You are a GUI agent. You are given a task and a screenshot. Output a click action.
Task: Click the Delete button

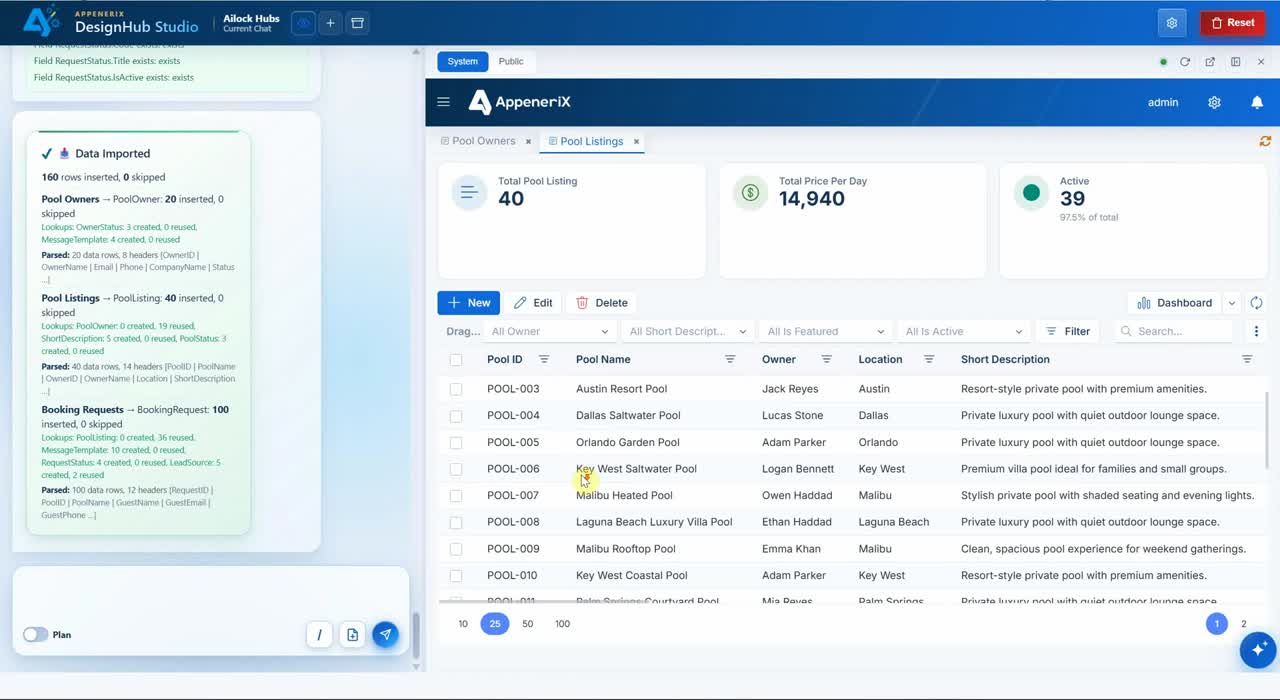(x=602, y=303)
